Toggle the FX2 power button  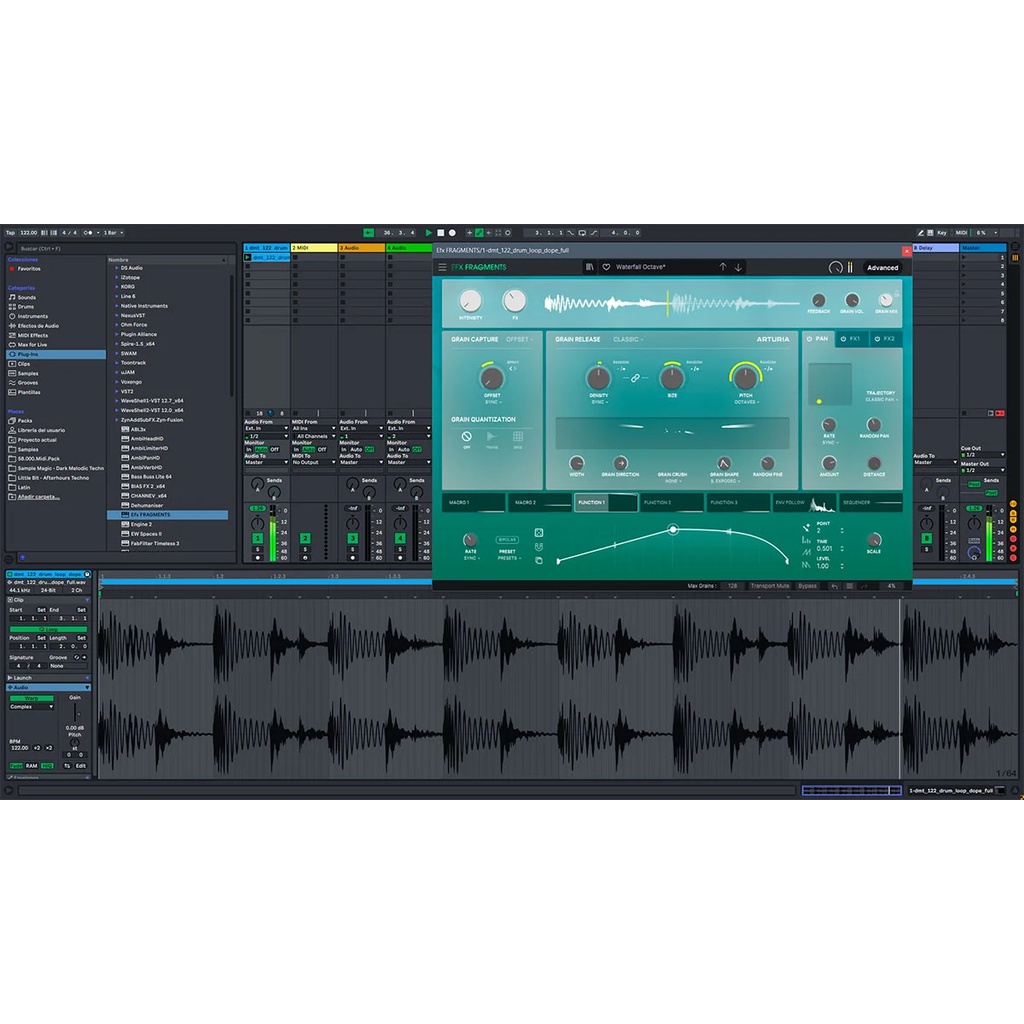(x=877, y=339)
